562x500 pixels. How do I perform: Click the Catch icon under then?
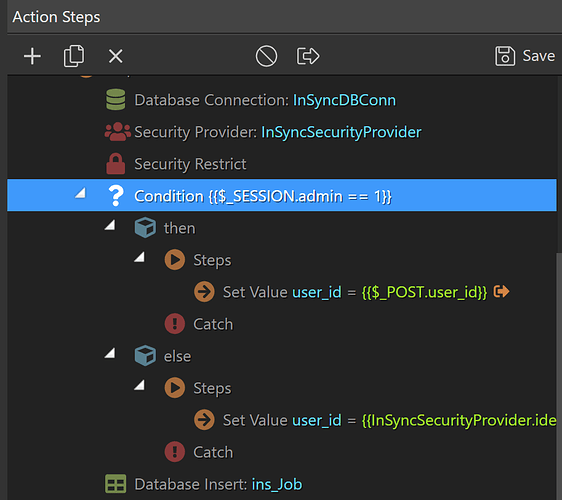pos(175,324)
